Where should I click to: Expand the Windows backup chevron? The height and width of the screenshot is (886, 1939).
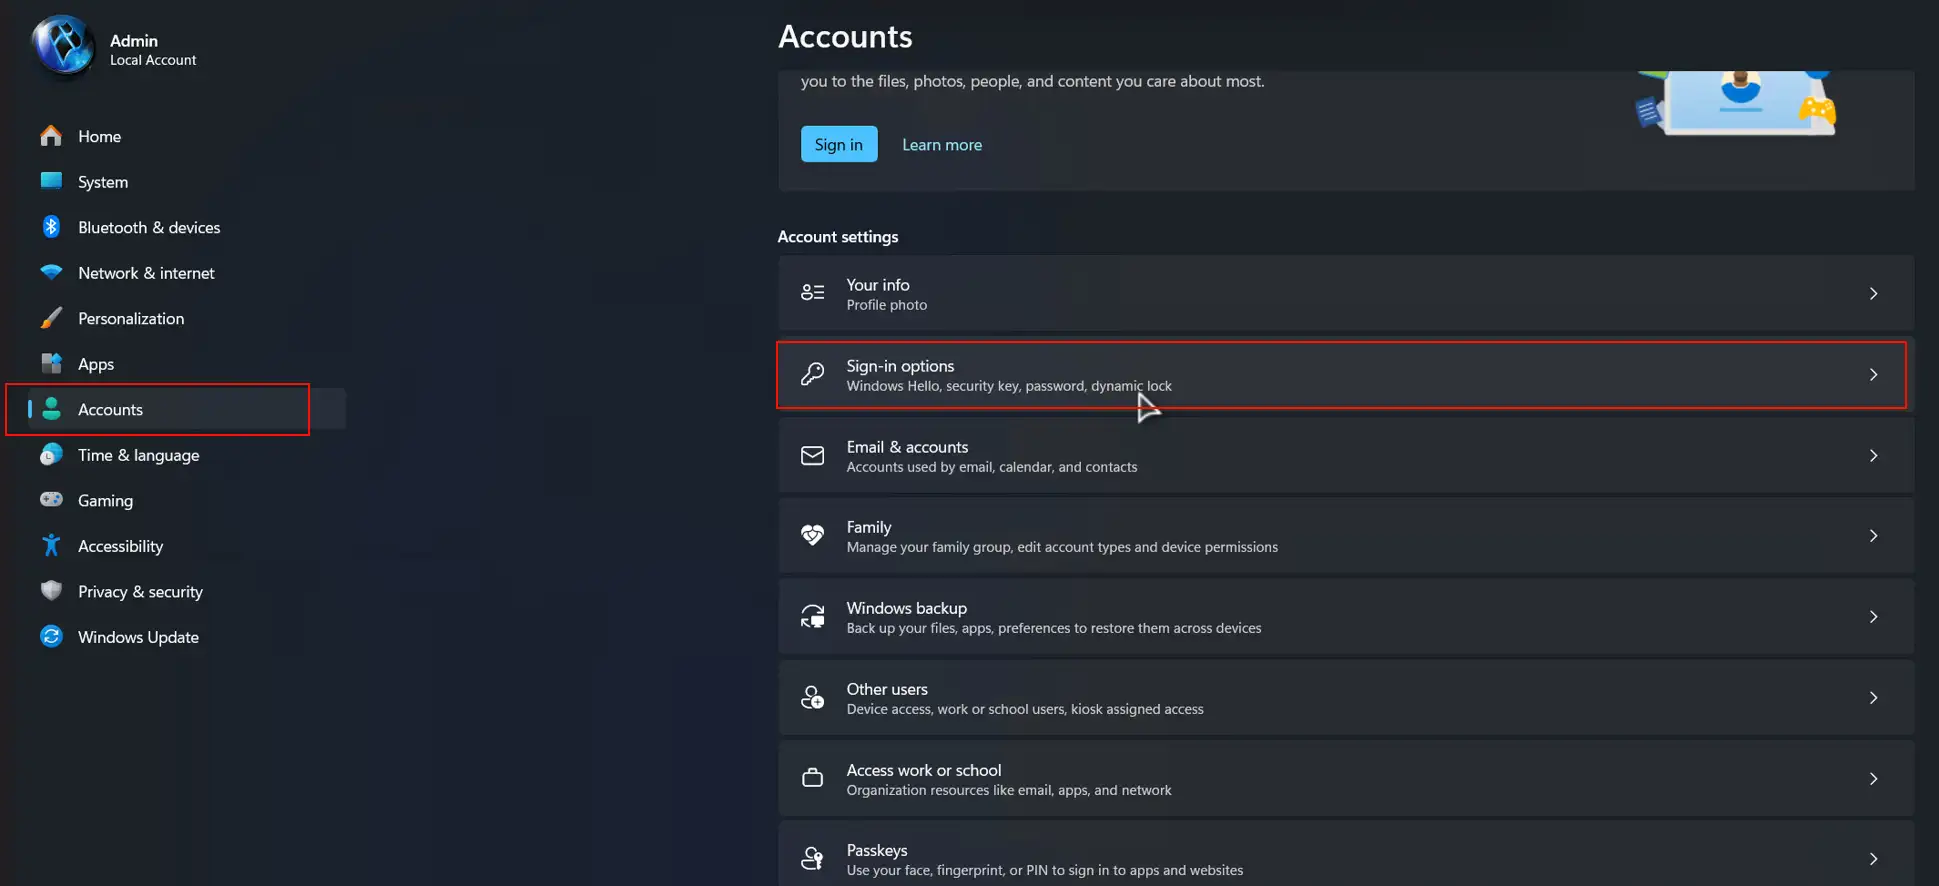tap(1873, 617)
